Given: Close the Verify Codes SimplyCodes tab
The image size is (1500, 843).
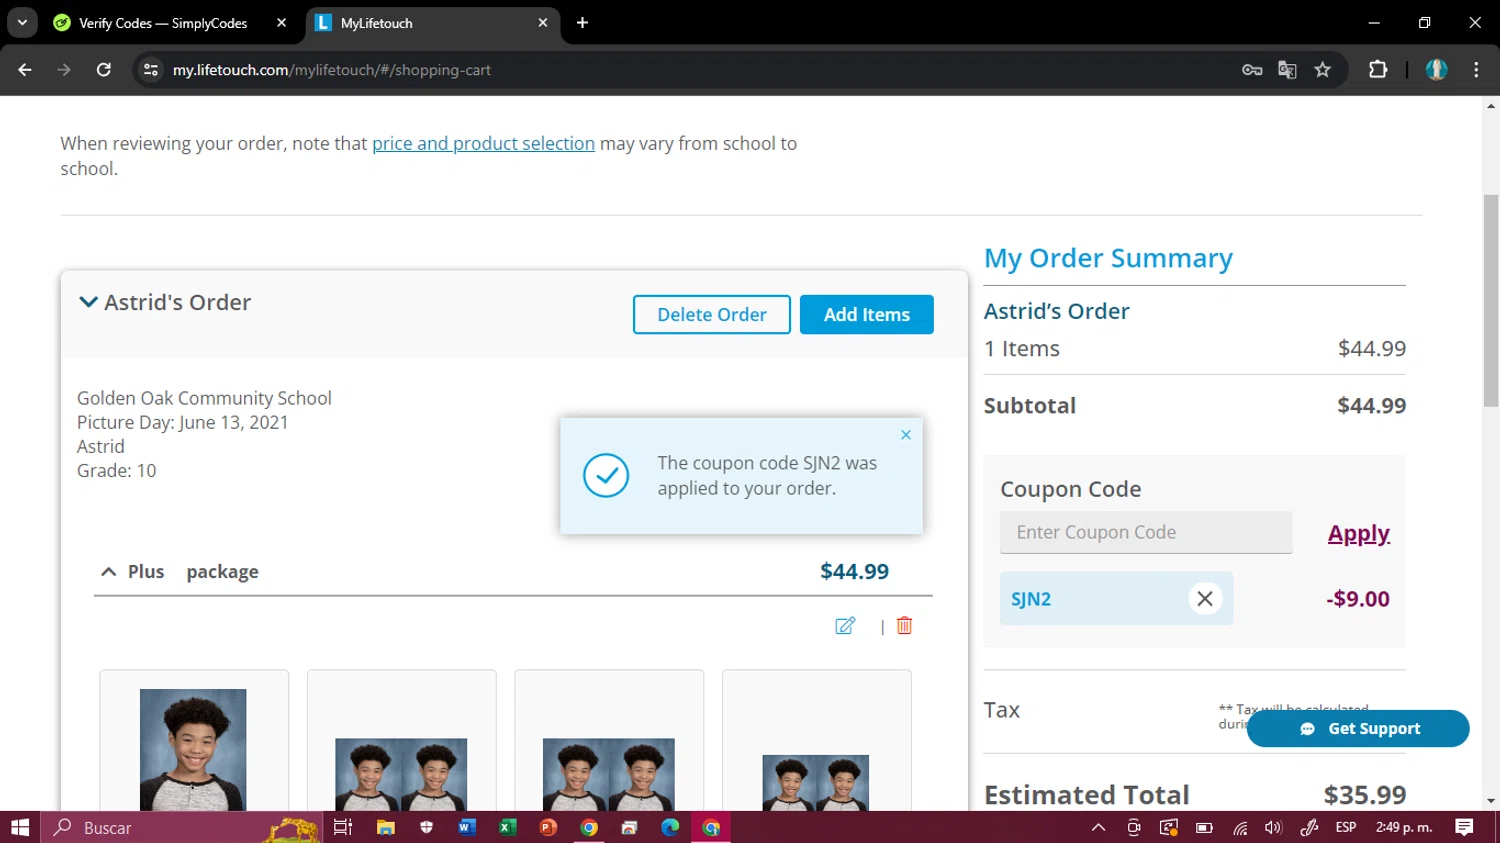Looking at the screenshot, I should [281, 23].
